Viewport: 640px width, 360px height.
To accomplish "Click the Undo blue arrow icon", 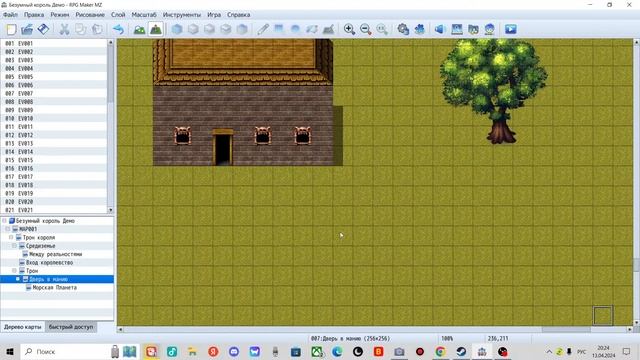I will coord(118,29).
